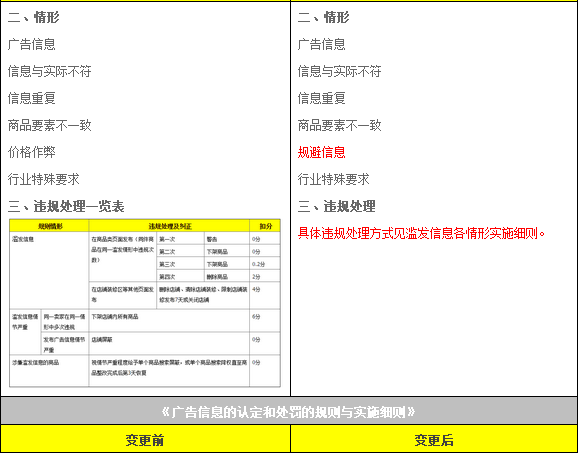This screenshot has width=578, height=453.
Task: Select the gray 广告信息的认定和处罚 title bar
Action: tap(289, 411)
